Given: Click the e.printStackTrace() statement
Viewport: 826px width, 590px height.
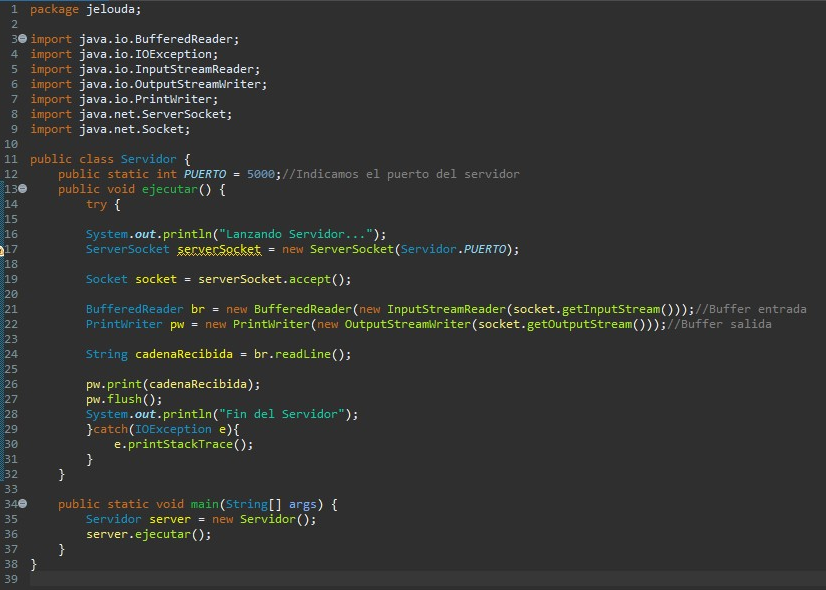Looking at the screenshot, I should tap(183, 444).
